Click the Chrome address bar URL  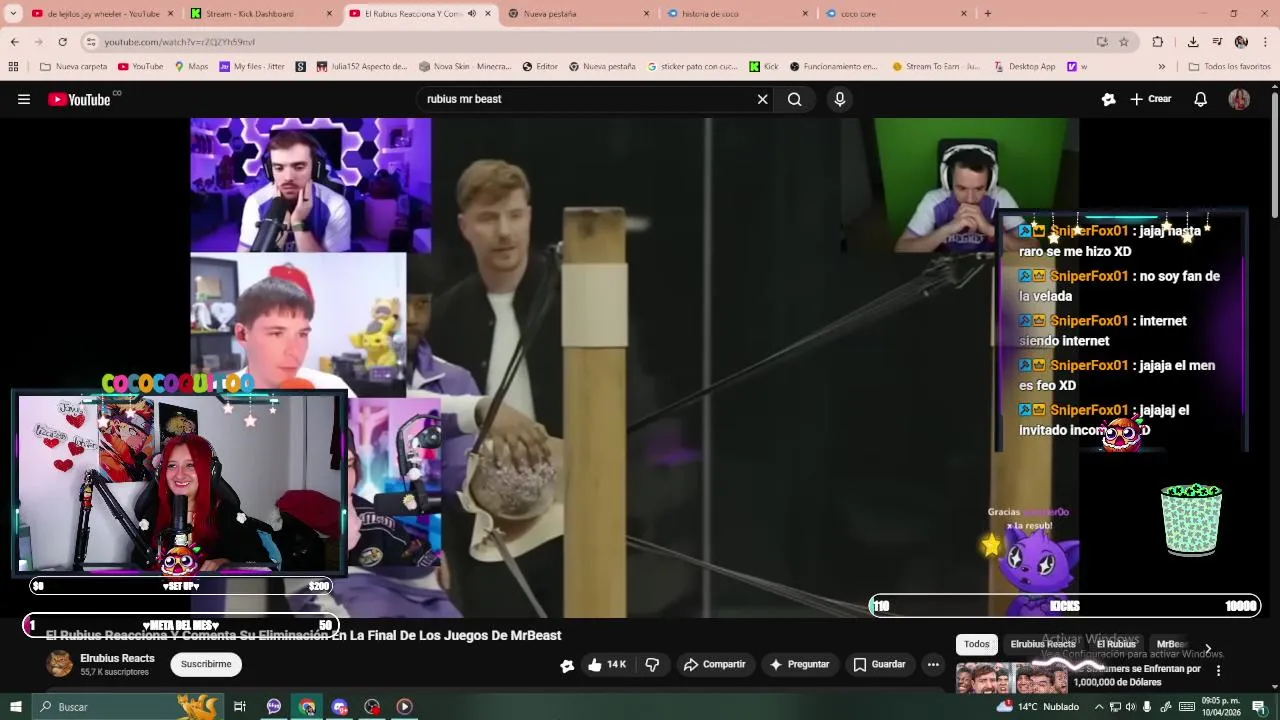coord(180,42)
